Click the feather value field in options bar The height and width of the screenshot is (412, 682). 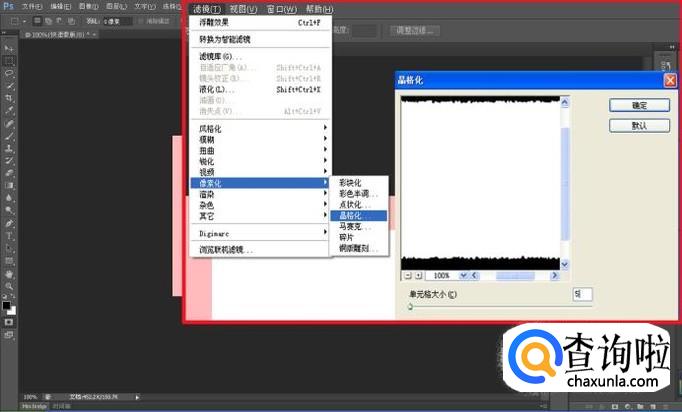pos(118,21)
